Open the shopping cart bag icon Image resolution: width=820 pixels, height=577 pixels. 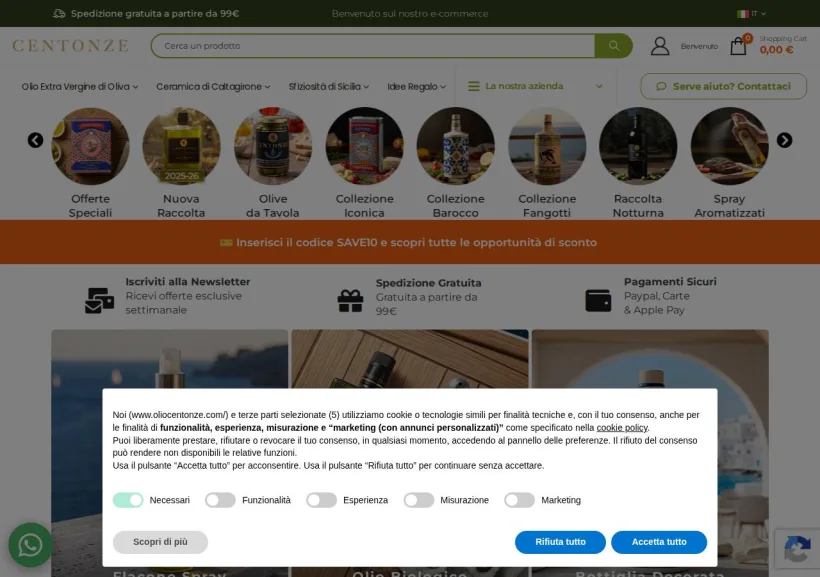click(x=738, y=46)
